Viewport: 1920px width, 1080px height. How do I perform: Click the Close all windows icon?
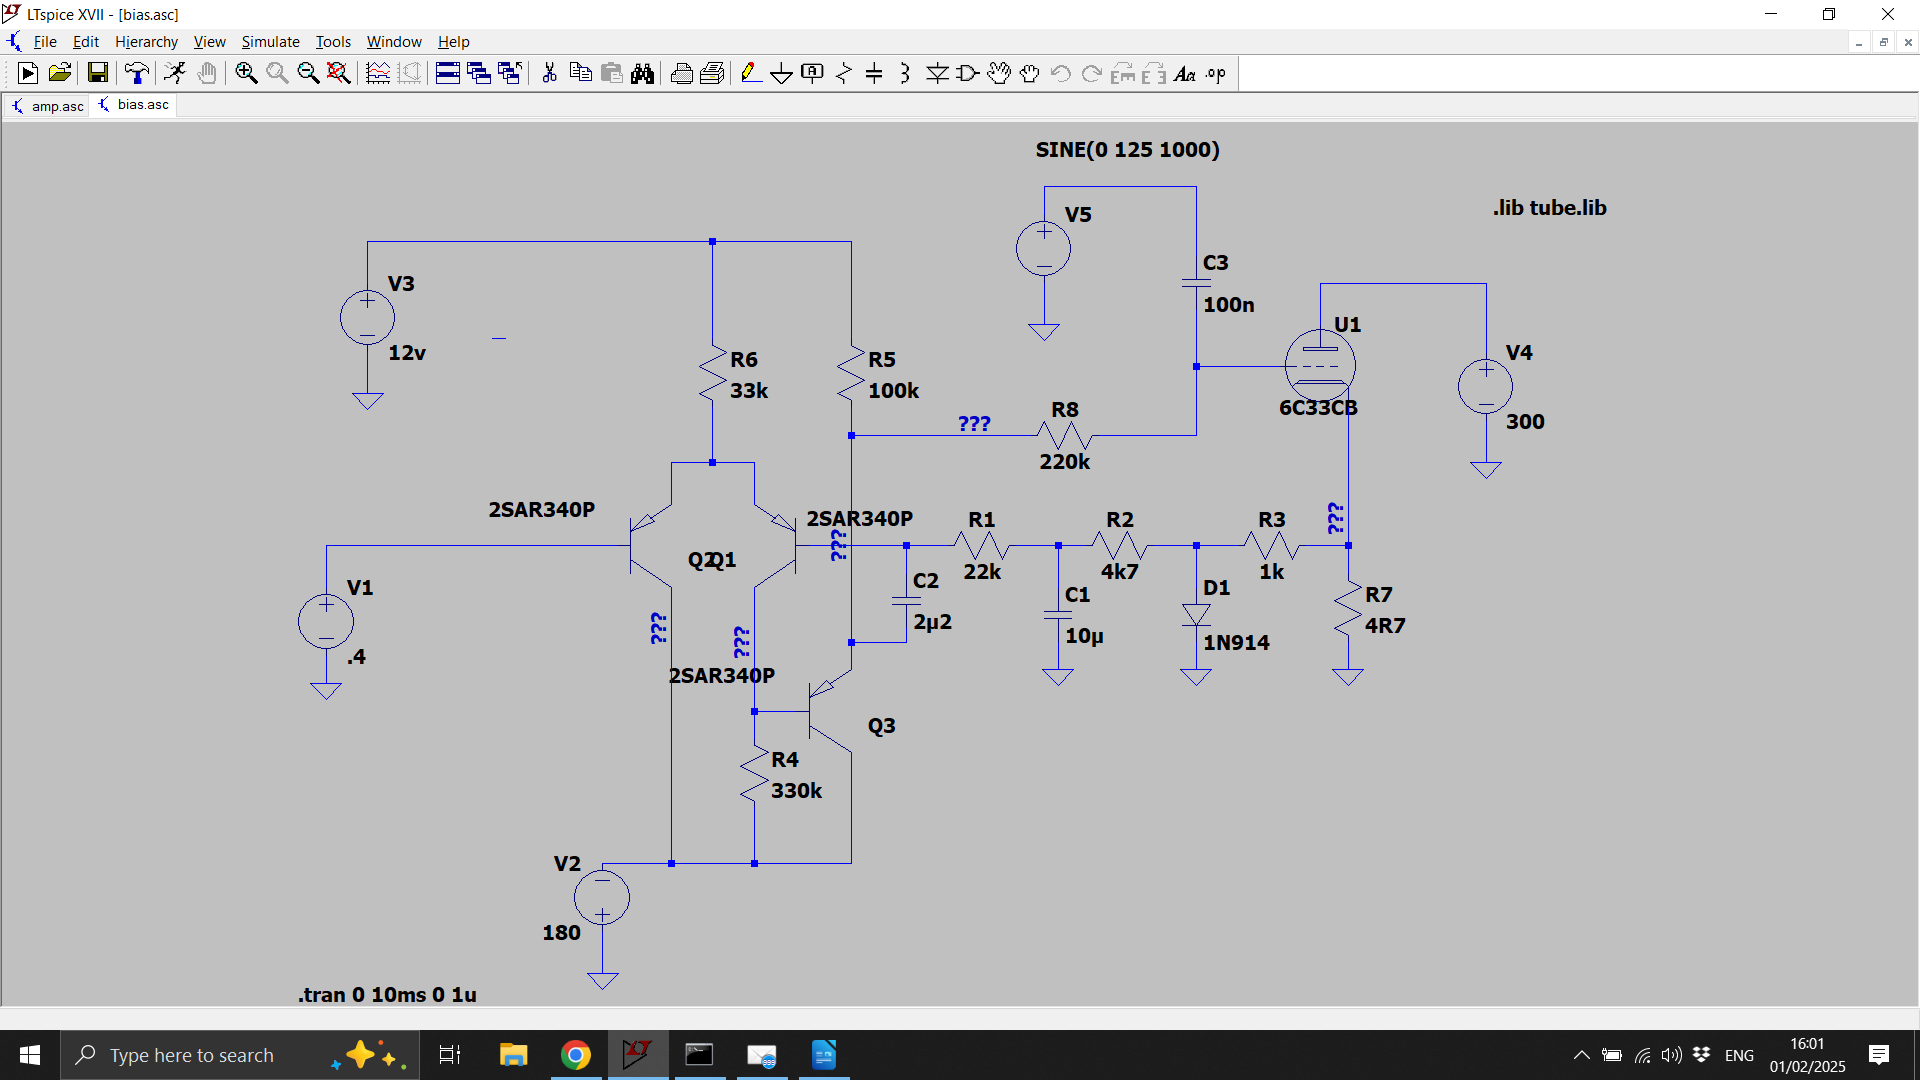510,73
